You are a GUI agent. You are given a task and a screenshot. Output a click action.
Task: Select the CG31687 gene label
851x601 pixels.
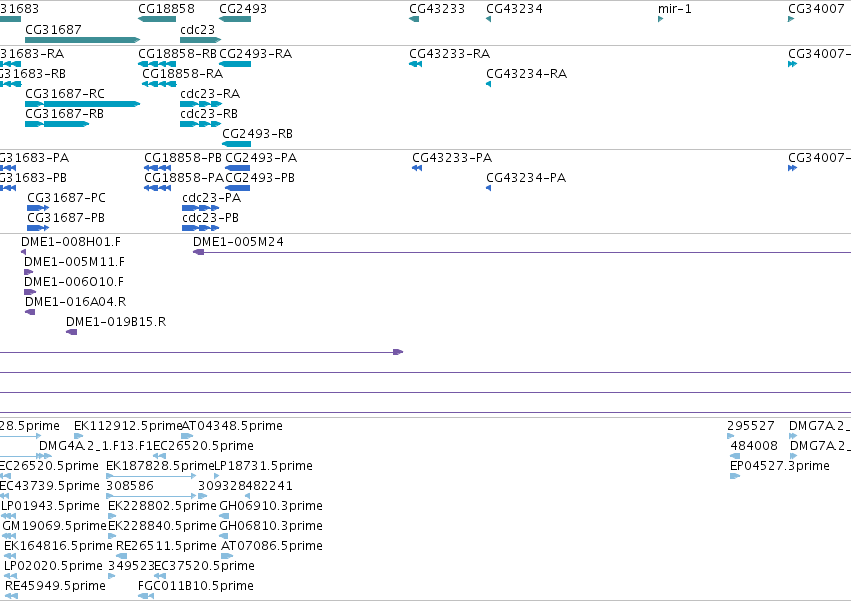pyautogui.click(x=53, y=29)
